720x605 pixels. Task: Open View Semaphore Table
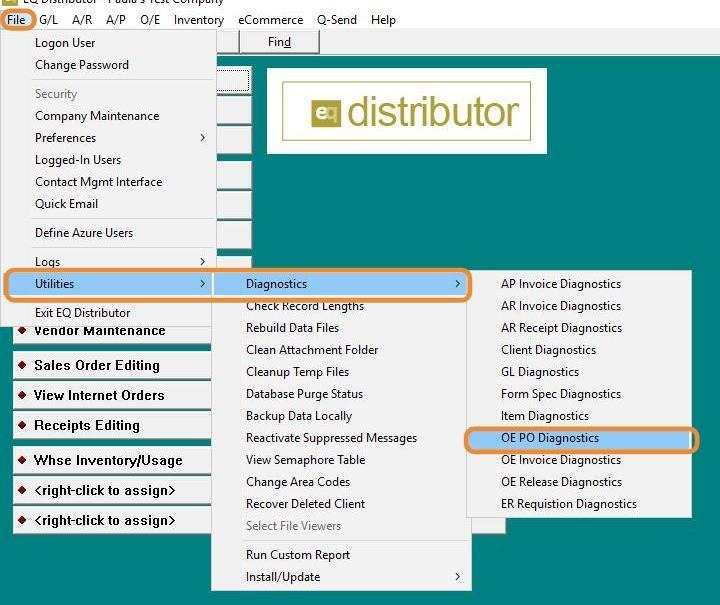(x=341, y=460)
